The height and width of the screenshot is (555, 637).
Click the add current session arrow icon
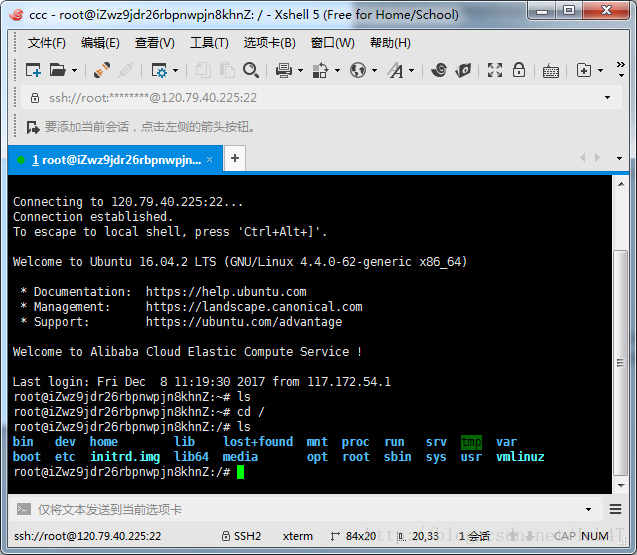(x=33, y=127)
